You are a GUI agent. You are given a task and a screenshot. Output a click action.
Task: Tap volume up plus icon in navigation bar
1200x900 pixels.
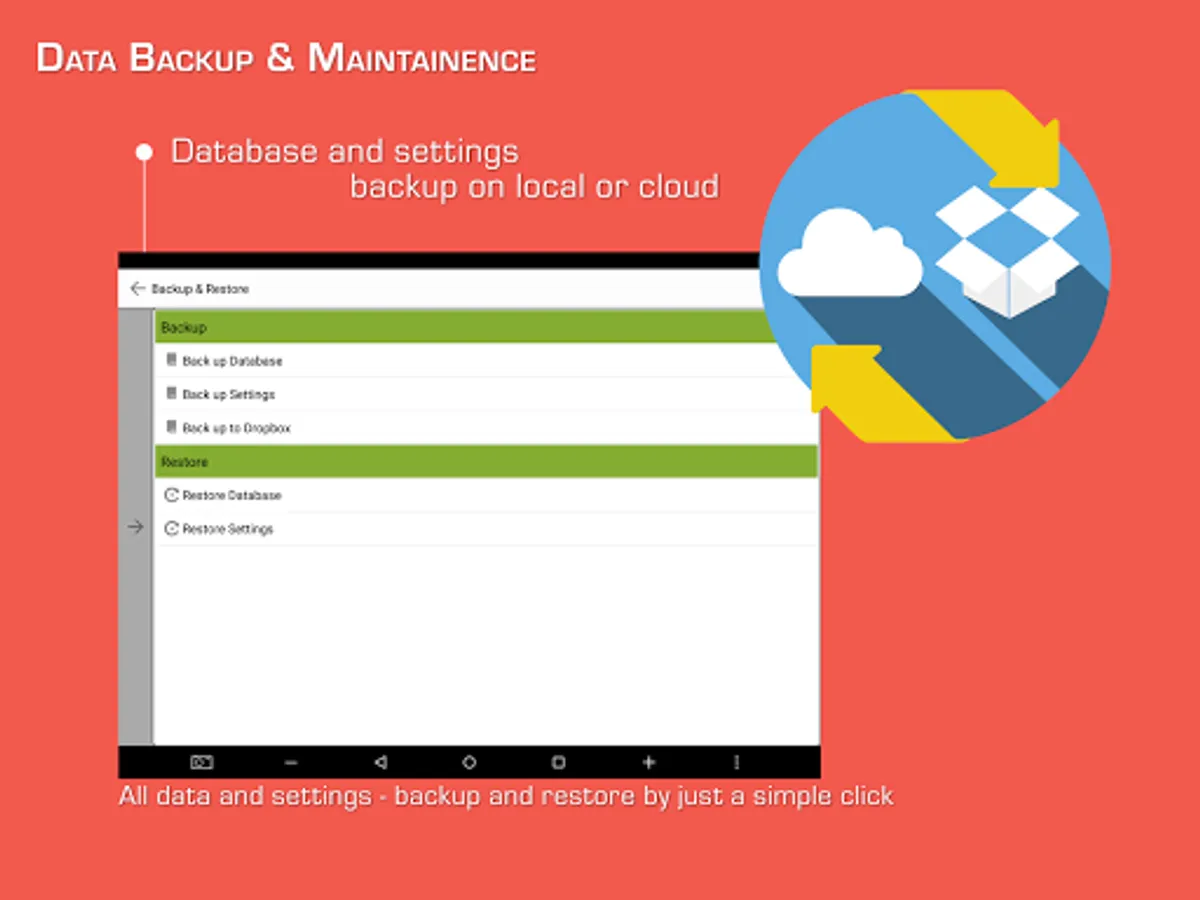click(648, 762)
